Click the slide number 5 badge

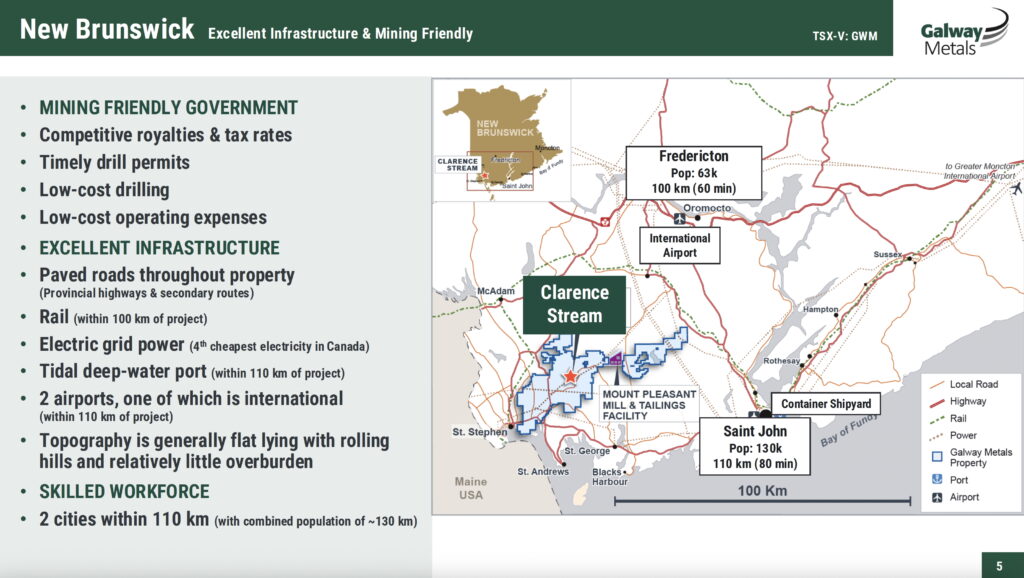click(998, 566)
